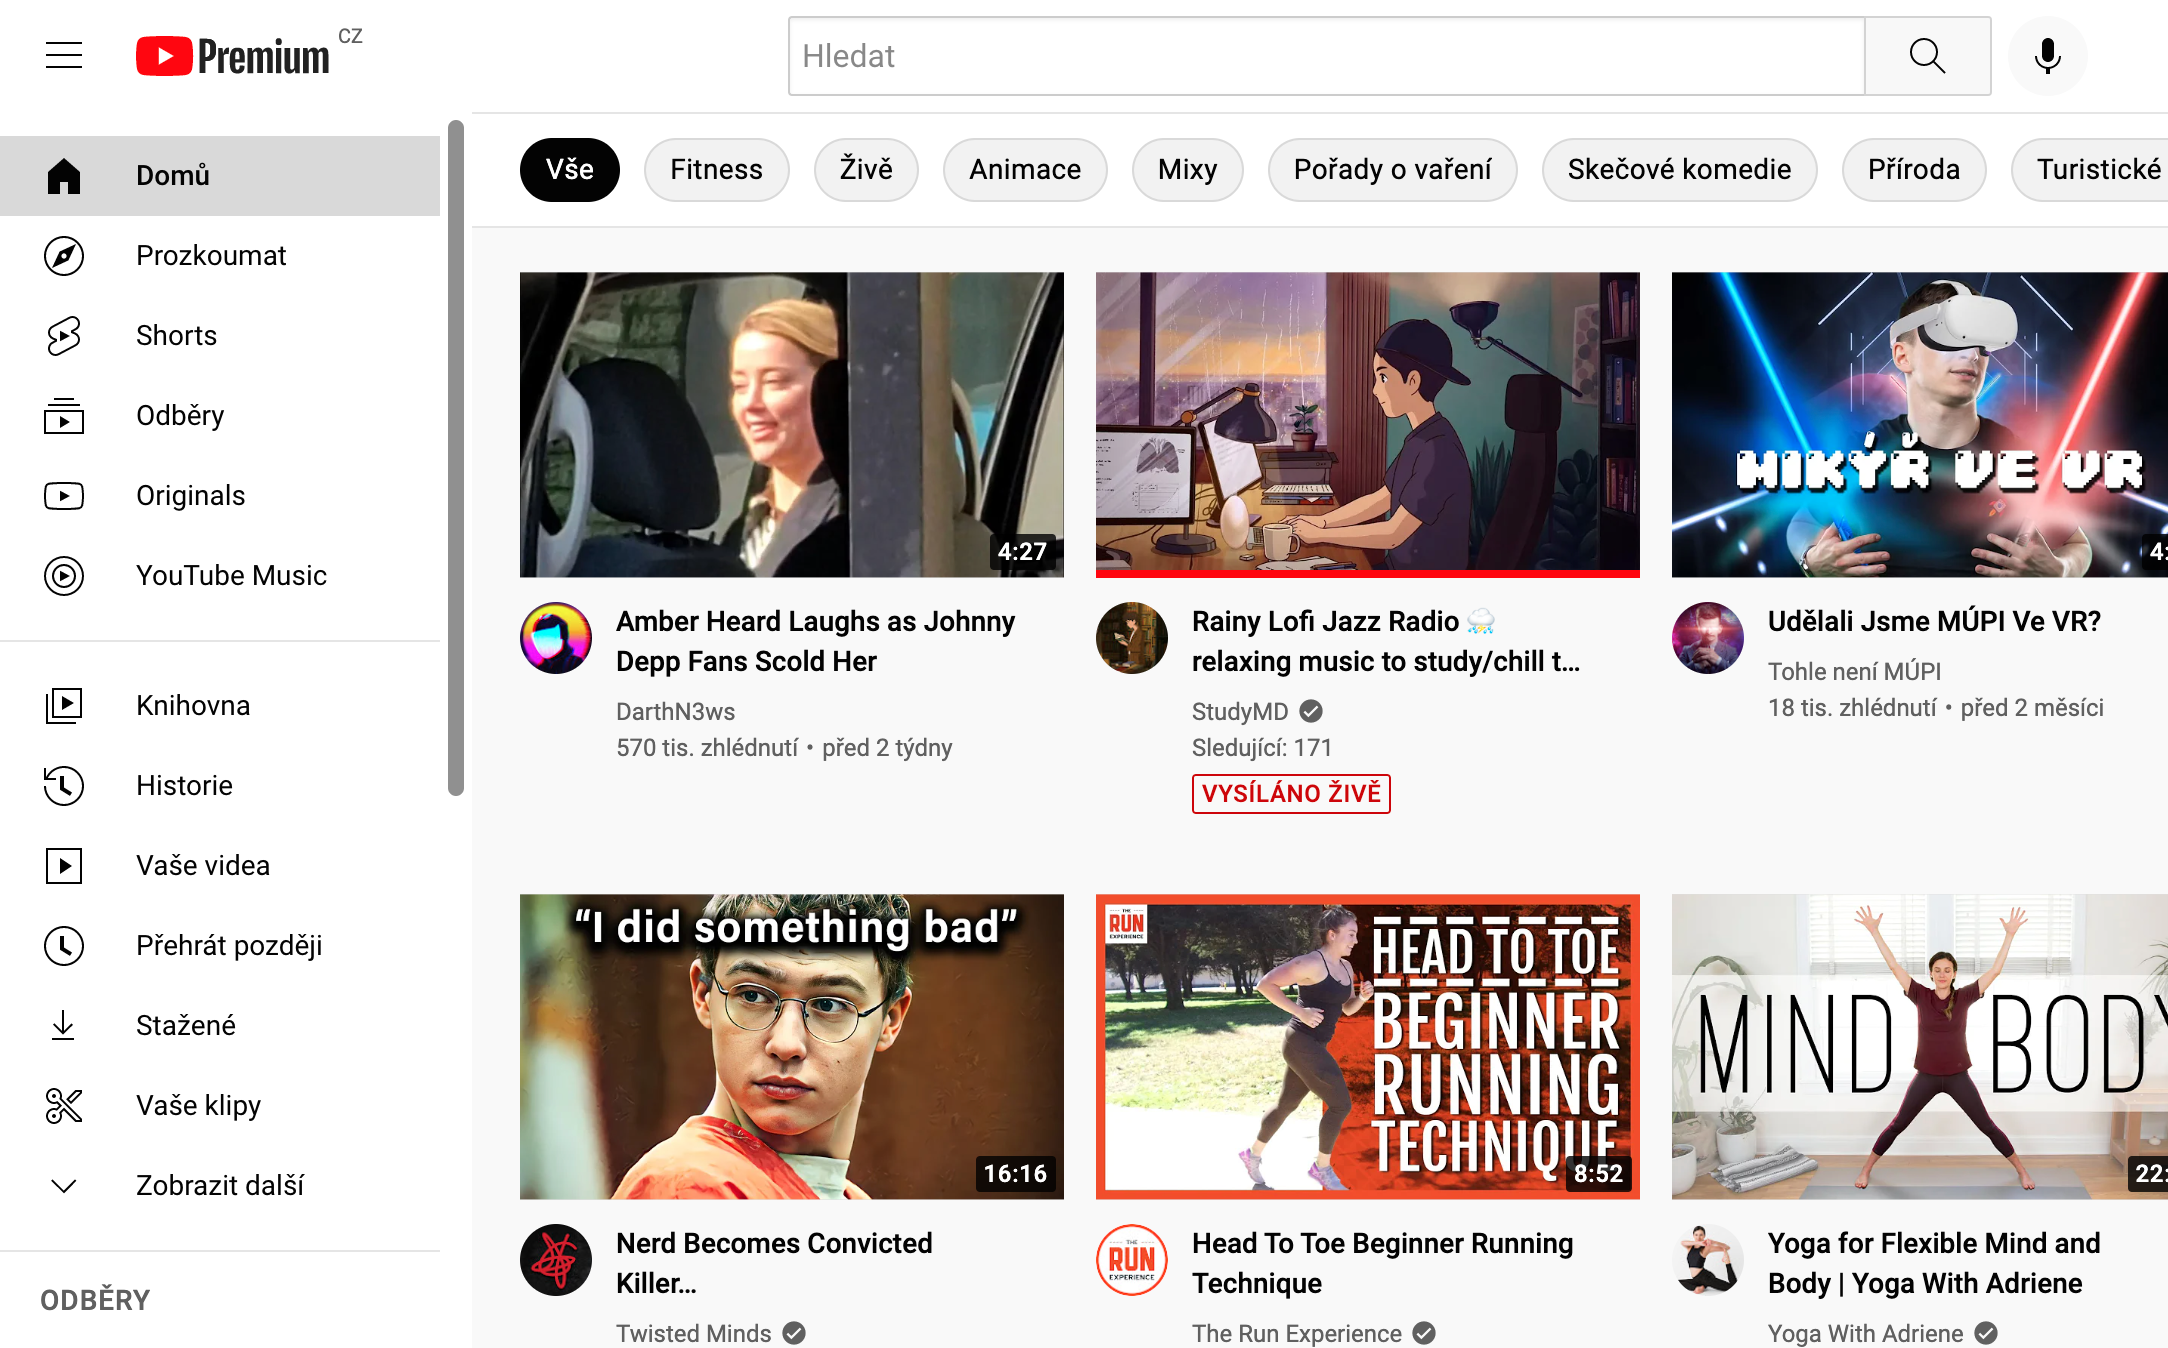Screen dimensions: 2168x1348
Task: Activate voice search microphone
Action: point(2047,56)
